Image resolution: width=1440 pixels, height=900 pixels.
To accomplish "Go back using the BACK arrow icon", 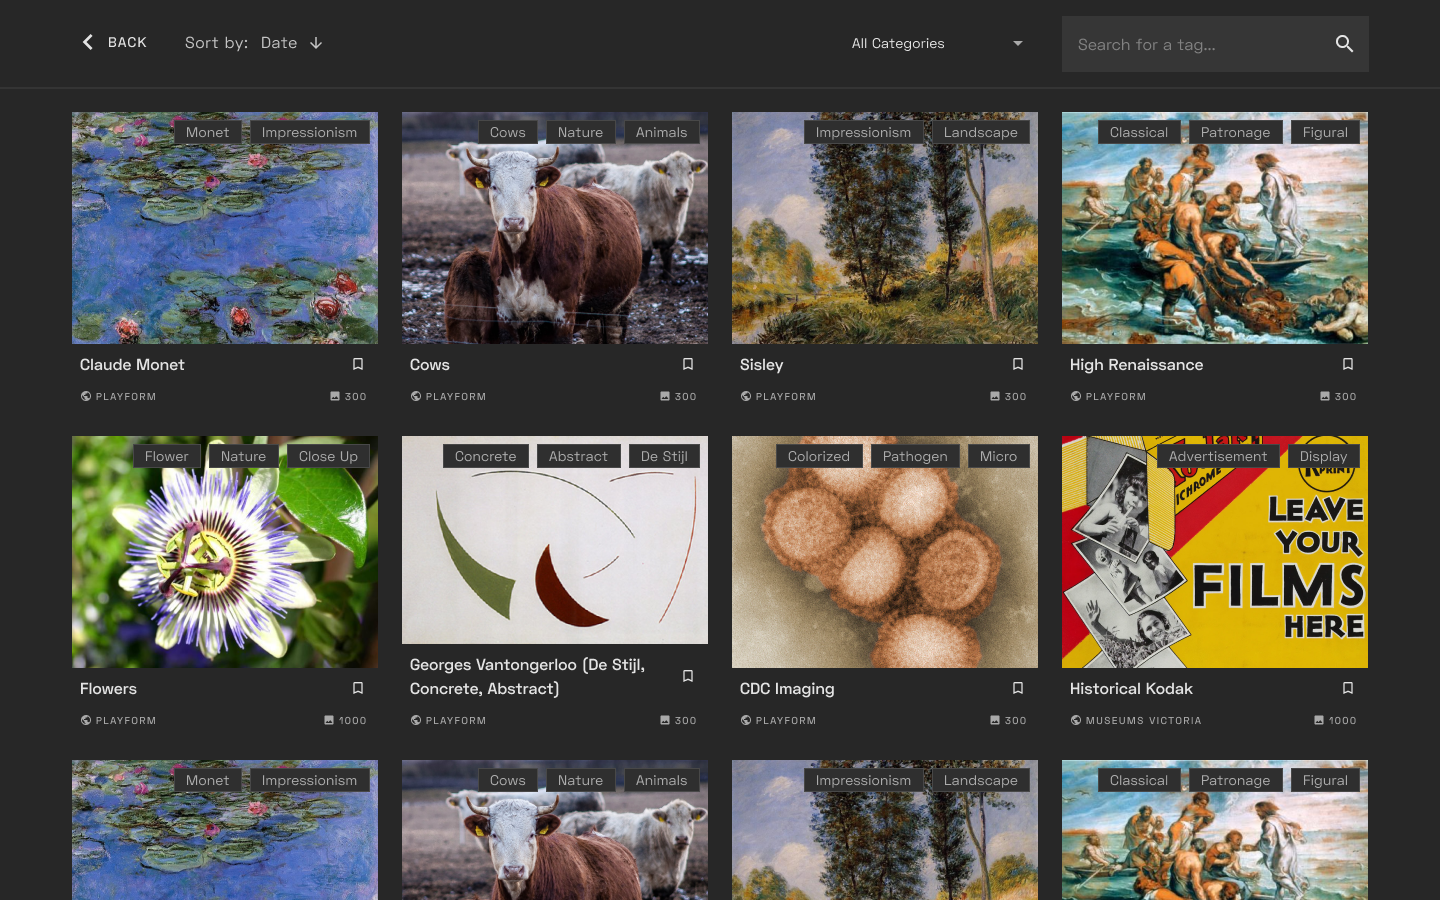I will [88, 42].
